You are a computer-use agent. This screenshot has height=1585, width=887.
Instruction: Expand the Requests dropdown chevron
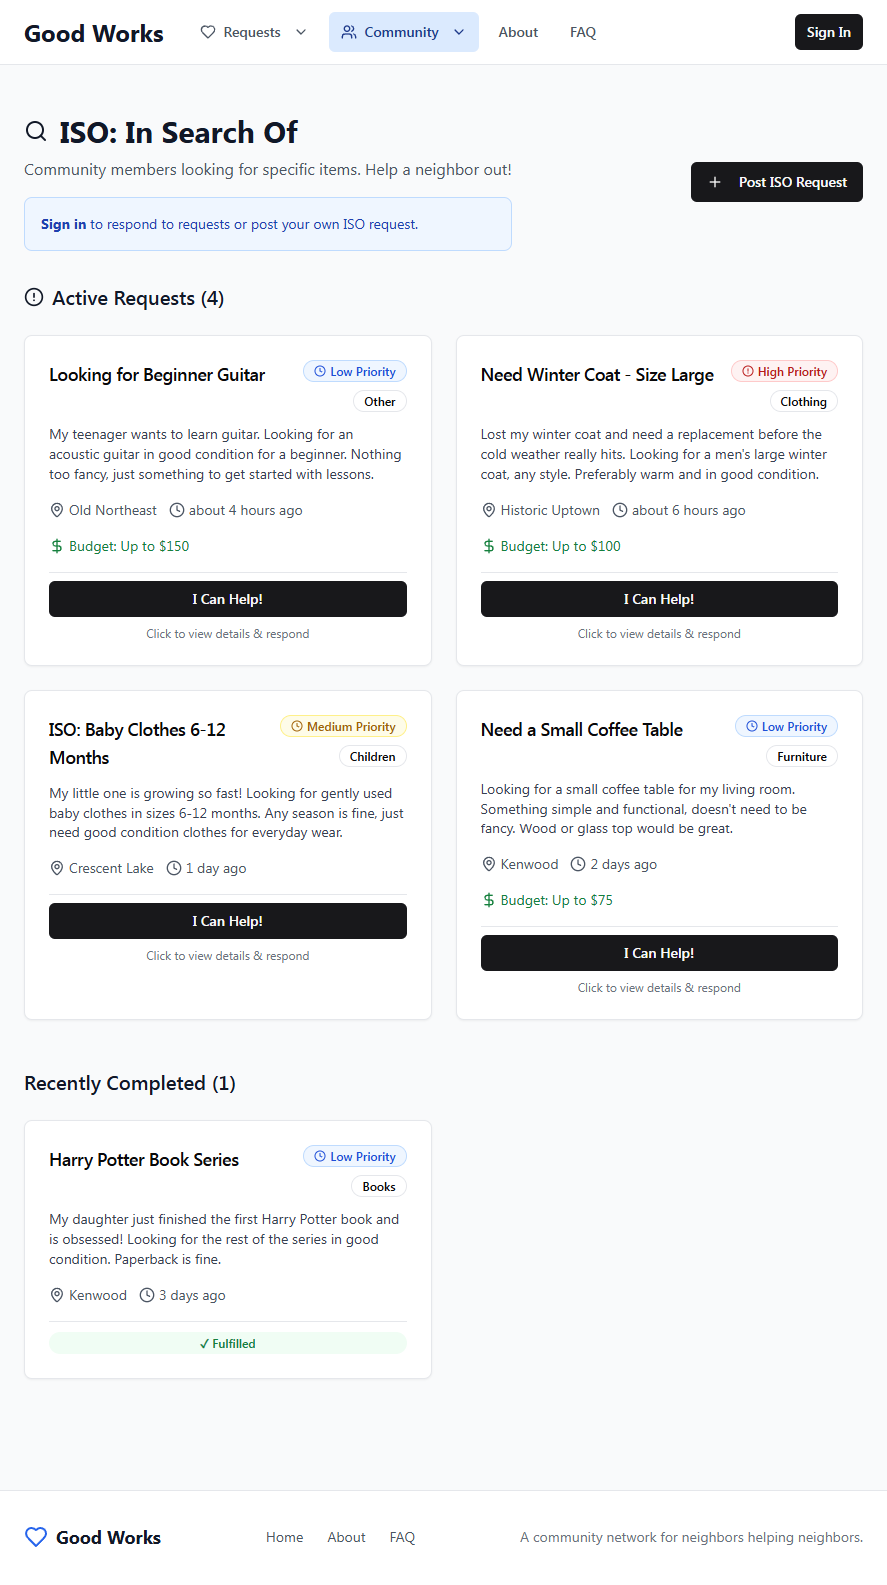pyautogui.click(x=301, y=32)
